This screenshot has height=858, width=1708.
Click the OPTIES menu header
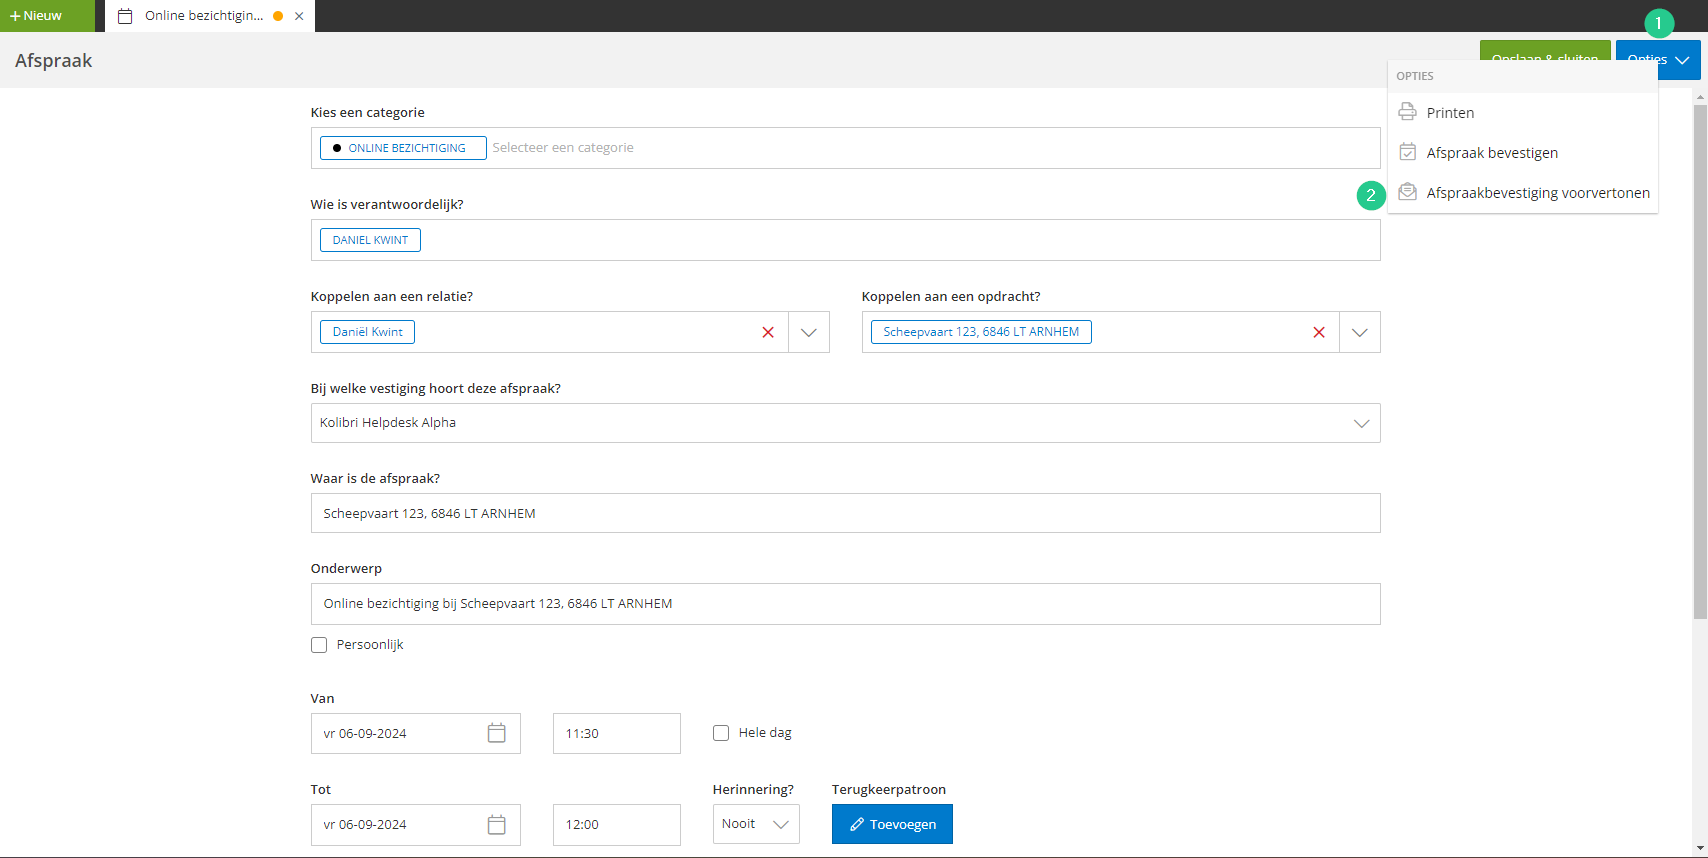pyautogui.click(x=1415, y=76)
